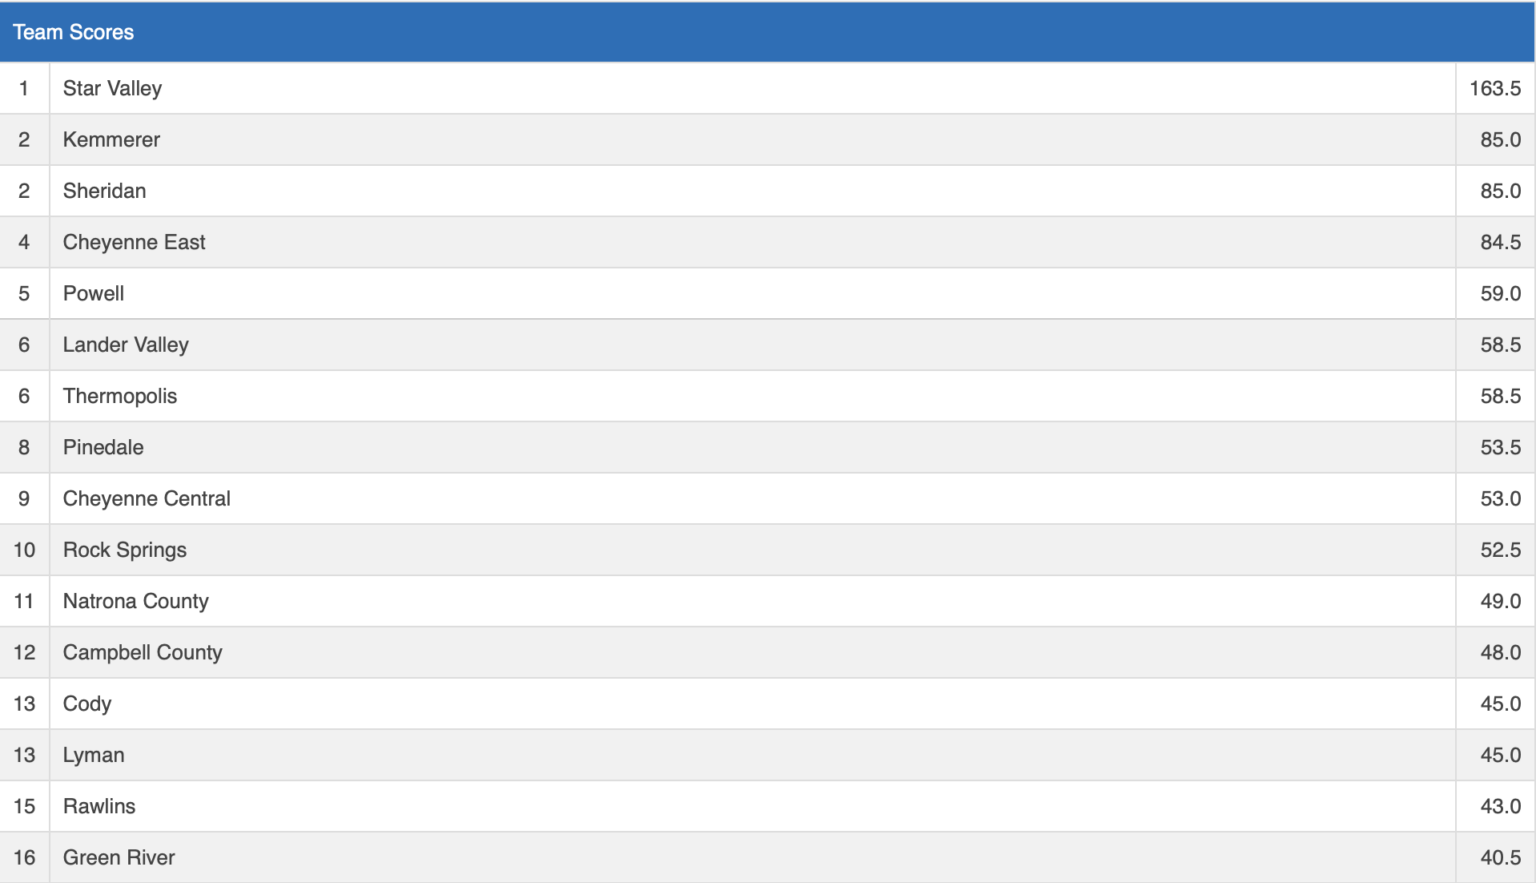The height and width of the screenshot is (883, 1536).
Task: Select the Star Valley team name
Action: [112, 88]
